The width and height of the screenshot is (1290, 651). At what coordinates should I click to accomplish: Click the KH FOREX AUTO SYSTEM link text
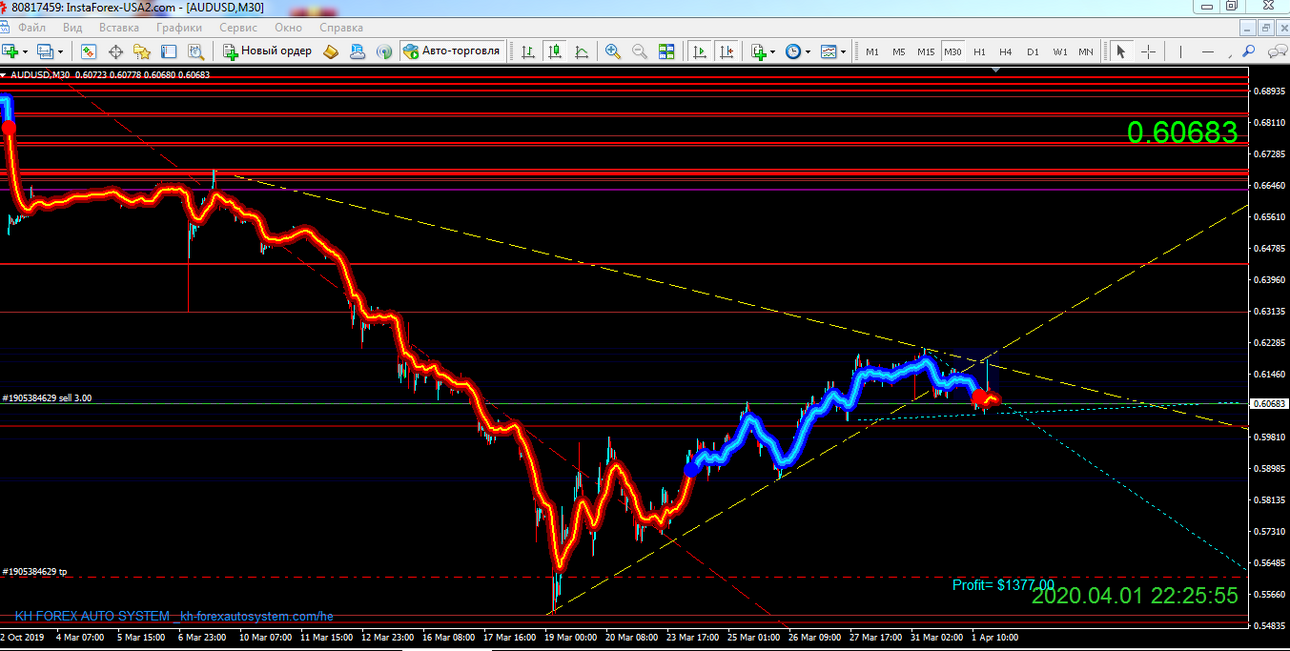(174, 617)
